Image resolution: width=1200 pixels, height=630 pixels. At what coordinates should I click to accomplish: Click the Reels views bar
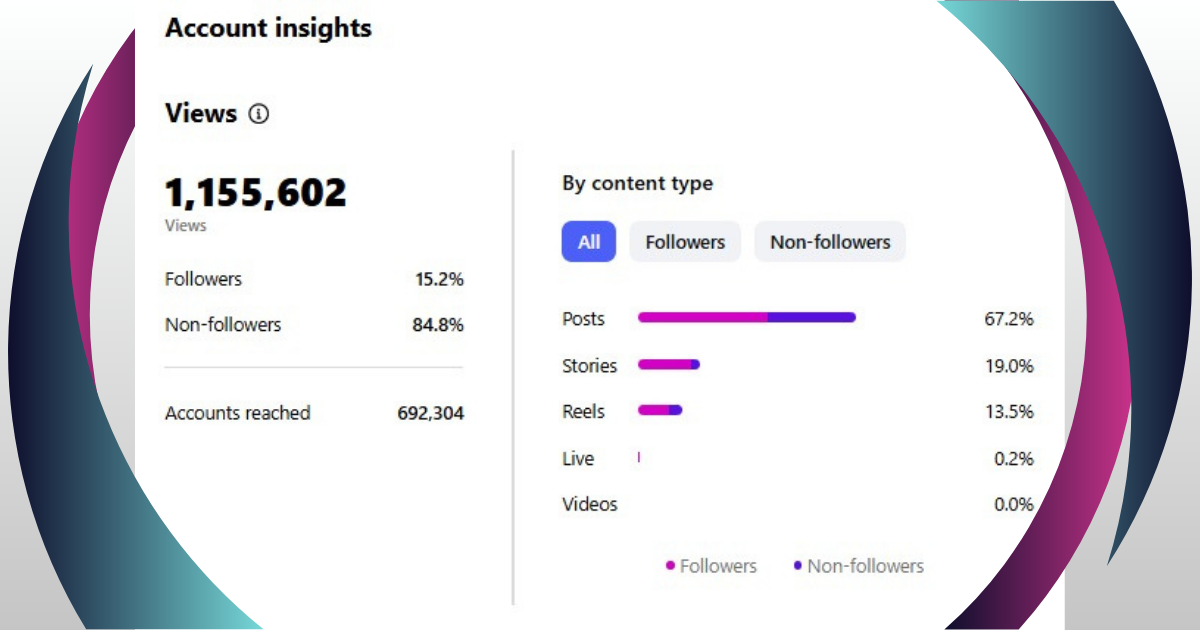point(659,410)
